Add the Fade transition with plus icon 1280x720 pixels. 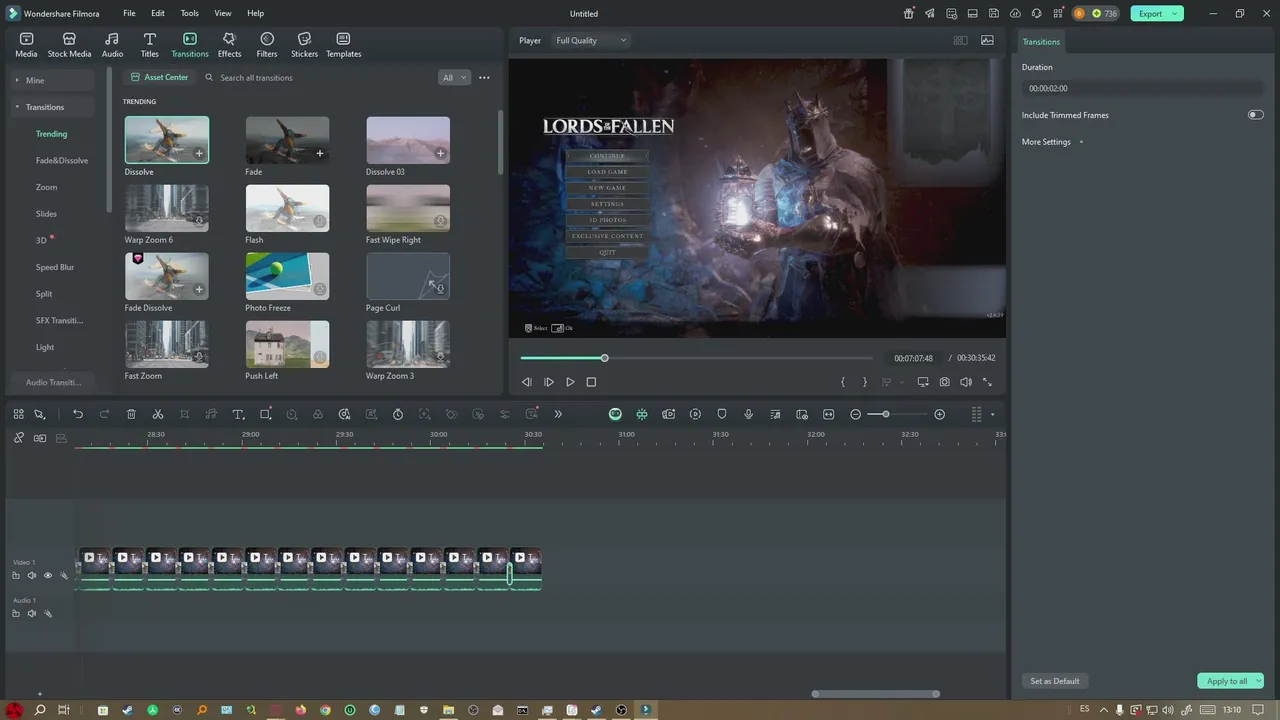pyautogui.click(x=320, y=153)
